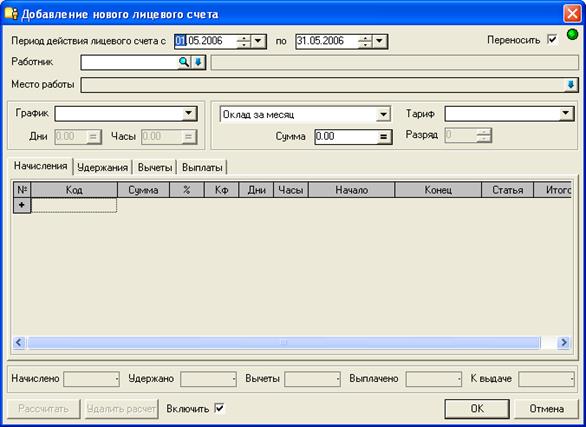Click end date spinner arrows

(x=365, y=41)
